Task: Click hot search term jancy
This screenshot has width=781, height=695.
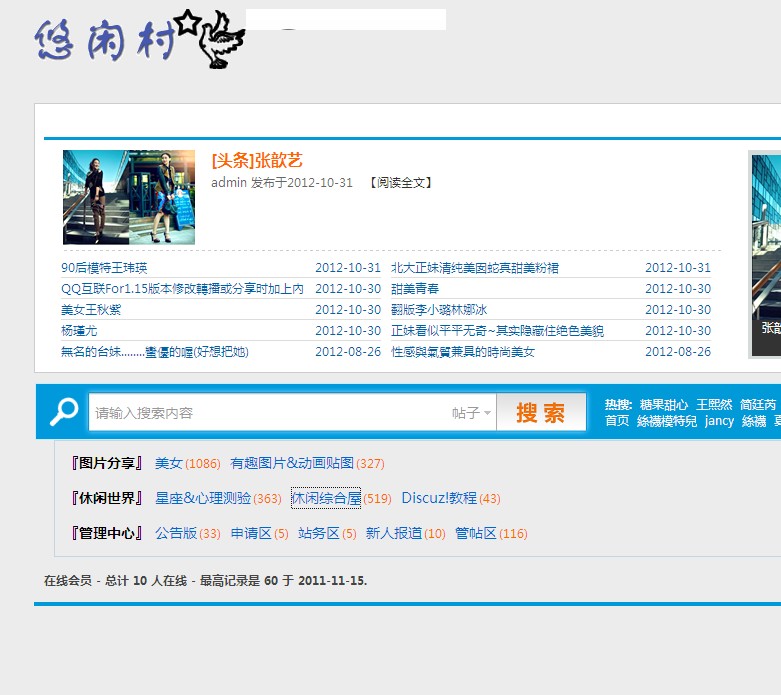Action: [719, 420]
